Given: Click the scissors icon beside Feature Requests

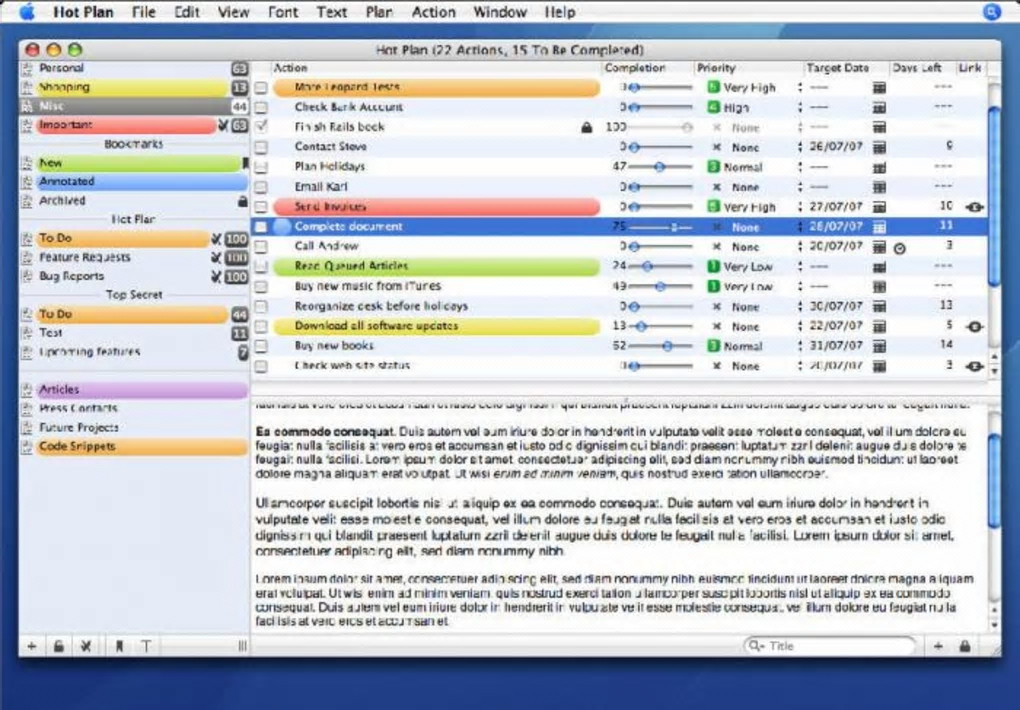Looking at the screenshot, I should click(x=216, y=258).
